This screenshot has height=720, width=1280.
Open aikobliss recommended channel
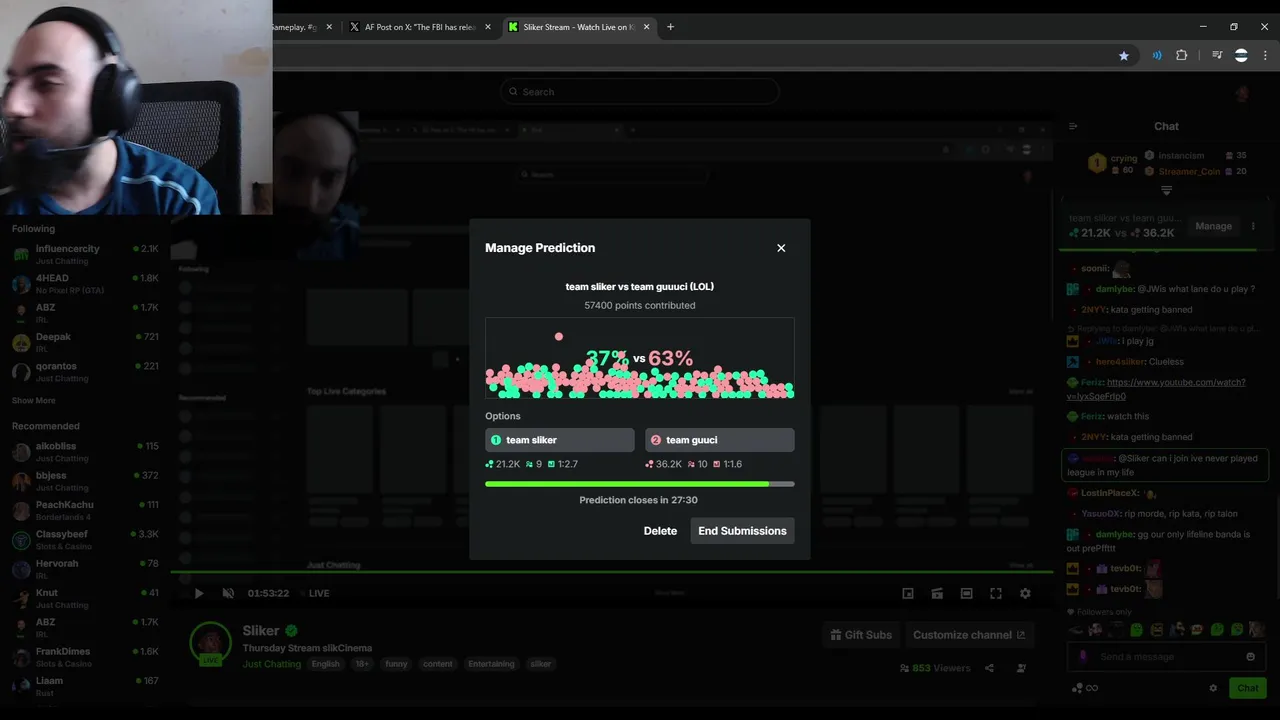86,452
